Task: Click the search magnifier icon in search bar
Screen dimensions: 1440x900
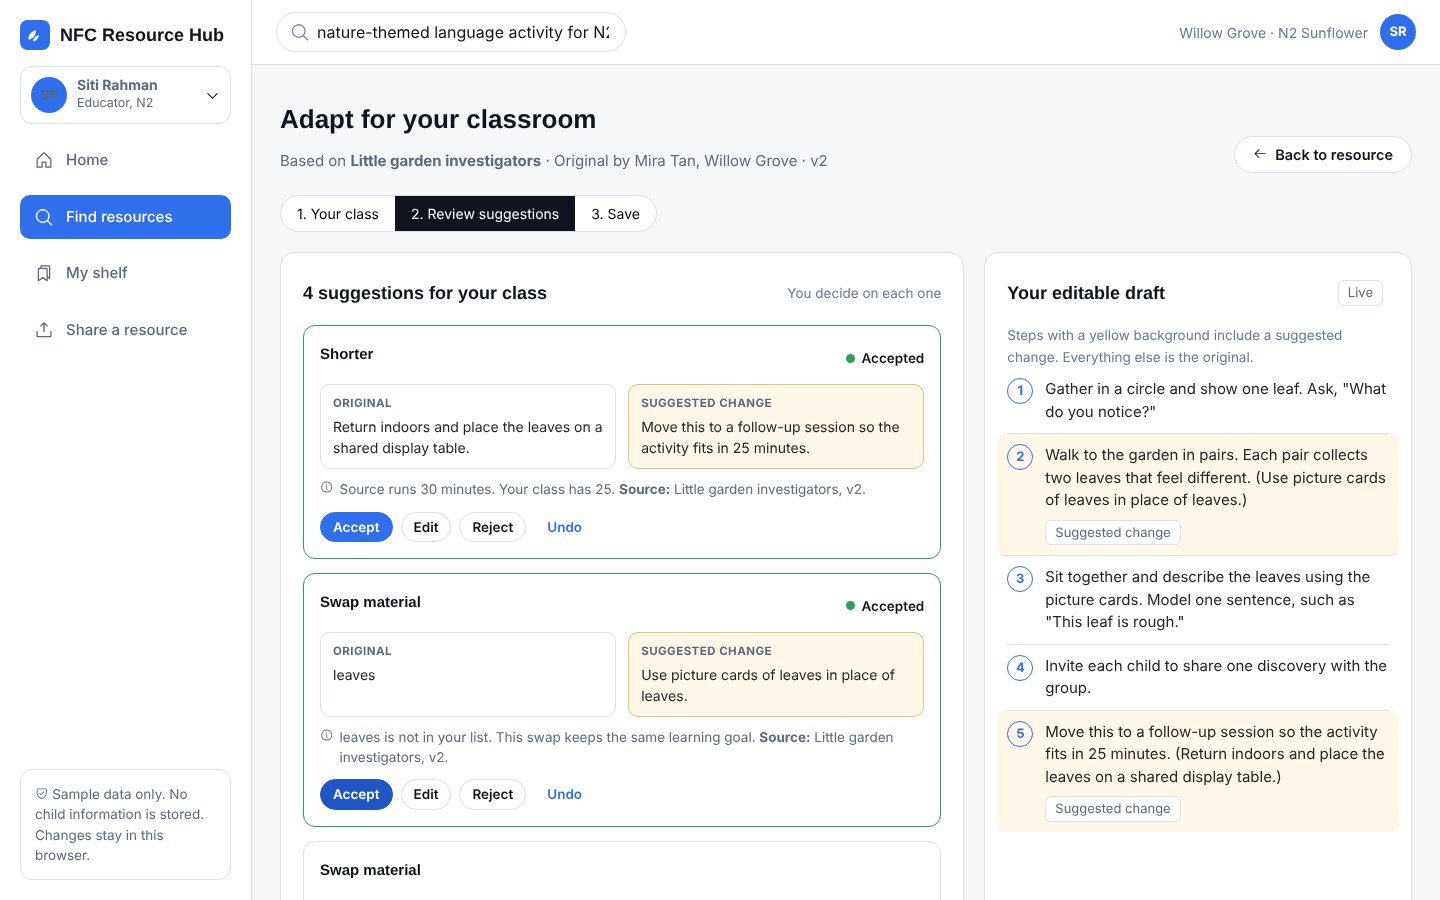Action: 299,32
